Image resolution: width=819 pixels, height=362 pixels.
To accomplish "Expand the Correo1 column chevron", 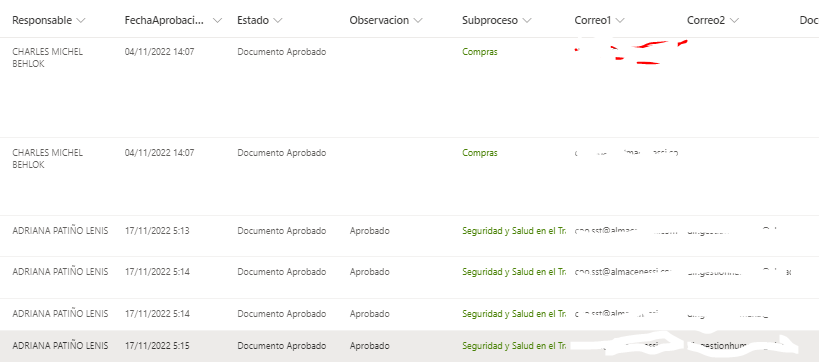I will (620, 20).
